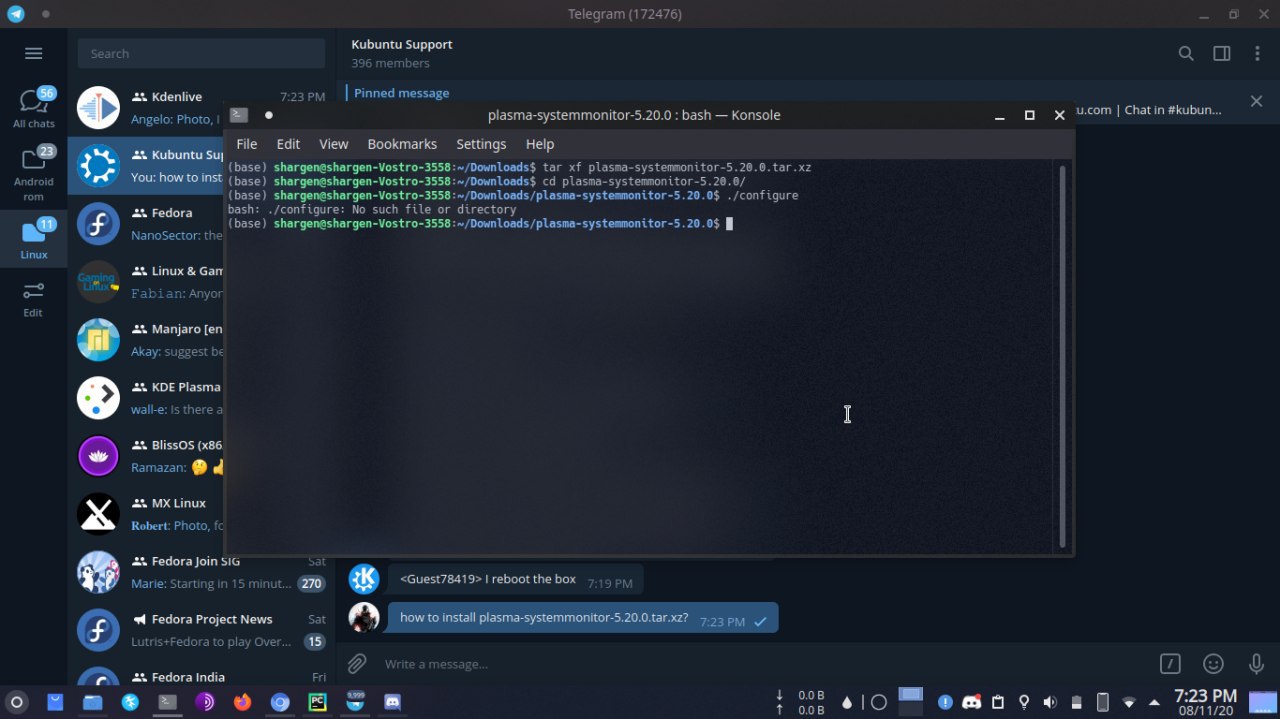Open Dolphin file manager from taskbar
The height and width of the screenshot is (719, 1280).
[92, 702]
